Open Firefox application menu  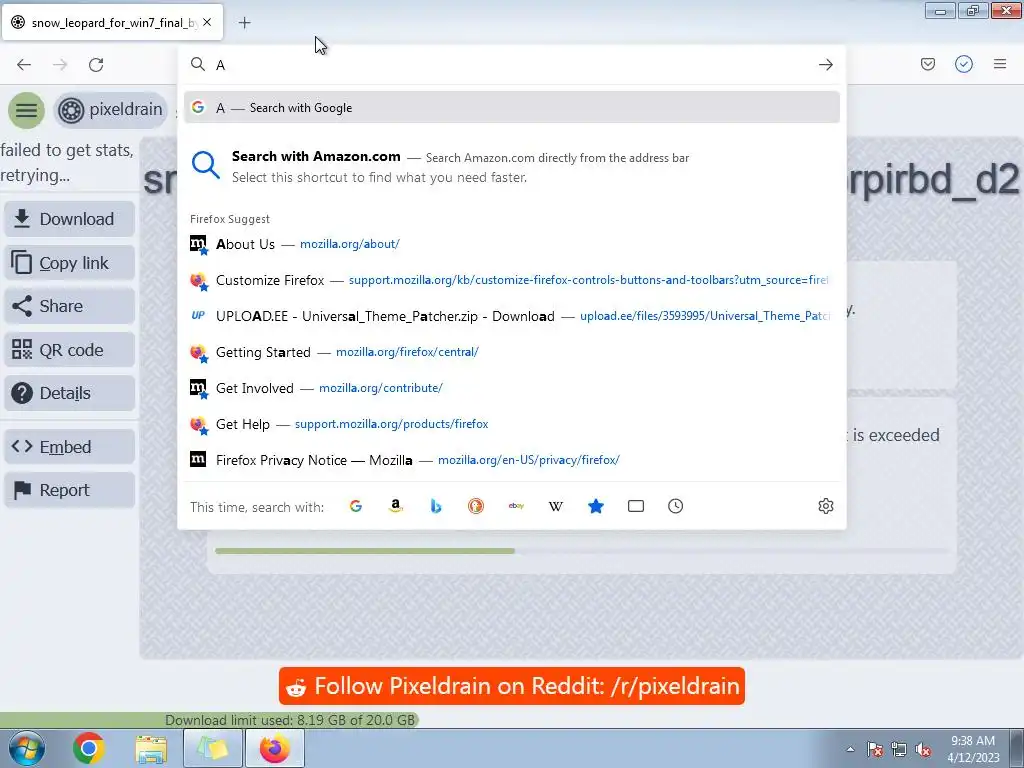pyautogui.click(x=1000, y=64)
